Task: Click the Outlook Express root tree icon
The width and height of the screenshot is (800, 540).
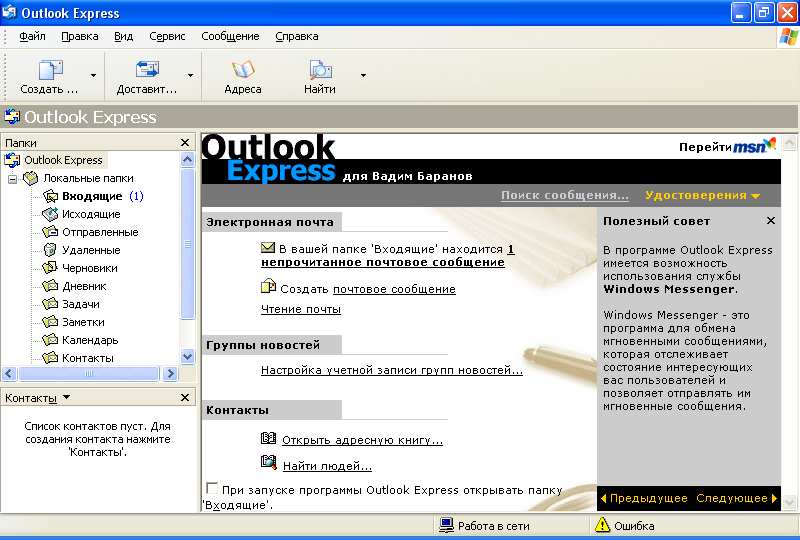Action: pyautogui.click(x=12, y=160)
